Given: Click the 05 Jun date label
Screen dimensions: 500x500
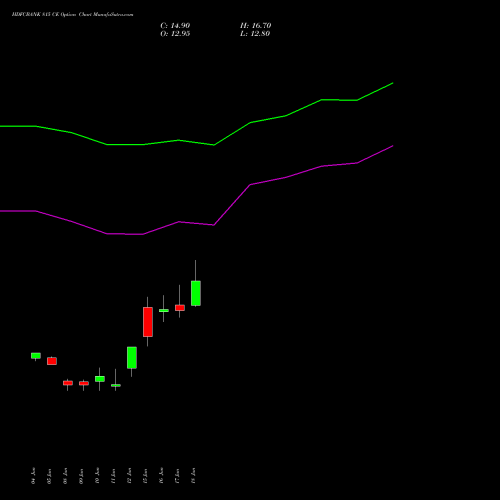Looking at the screenshot, I should coord(49,476).
